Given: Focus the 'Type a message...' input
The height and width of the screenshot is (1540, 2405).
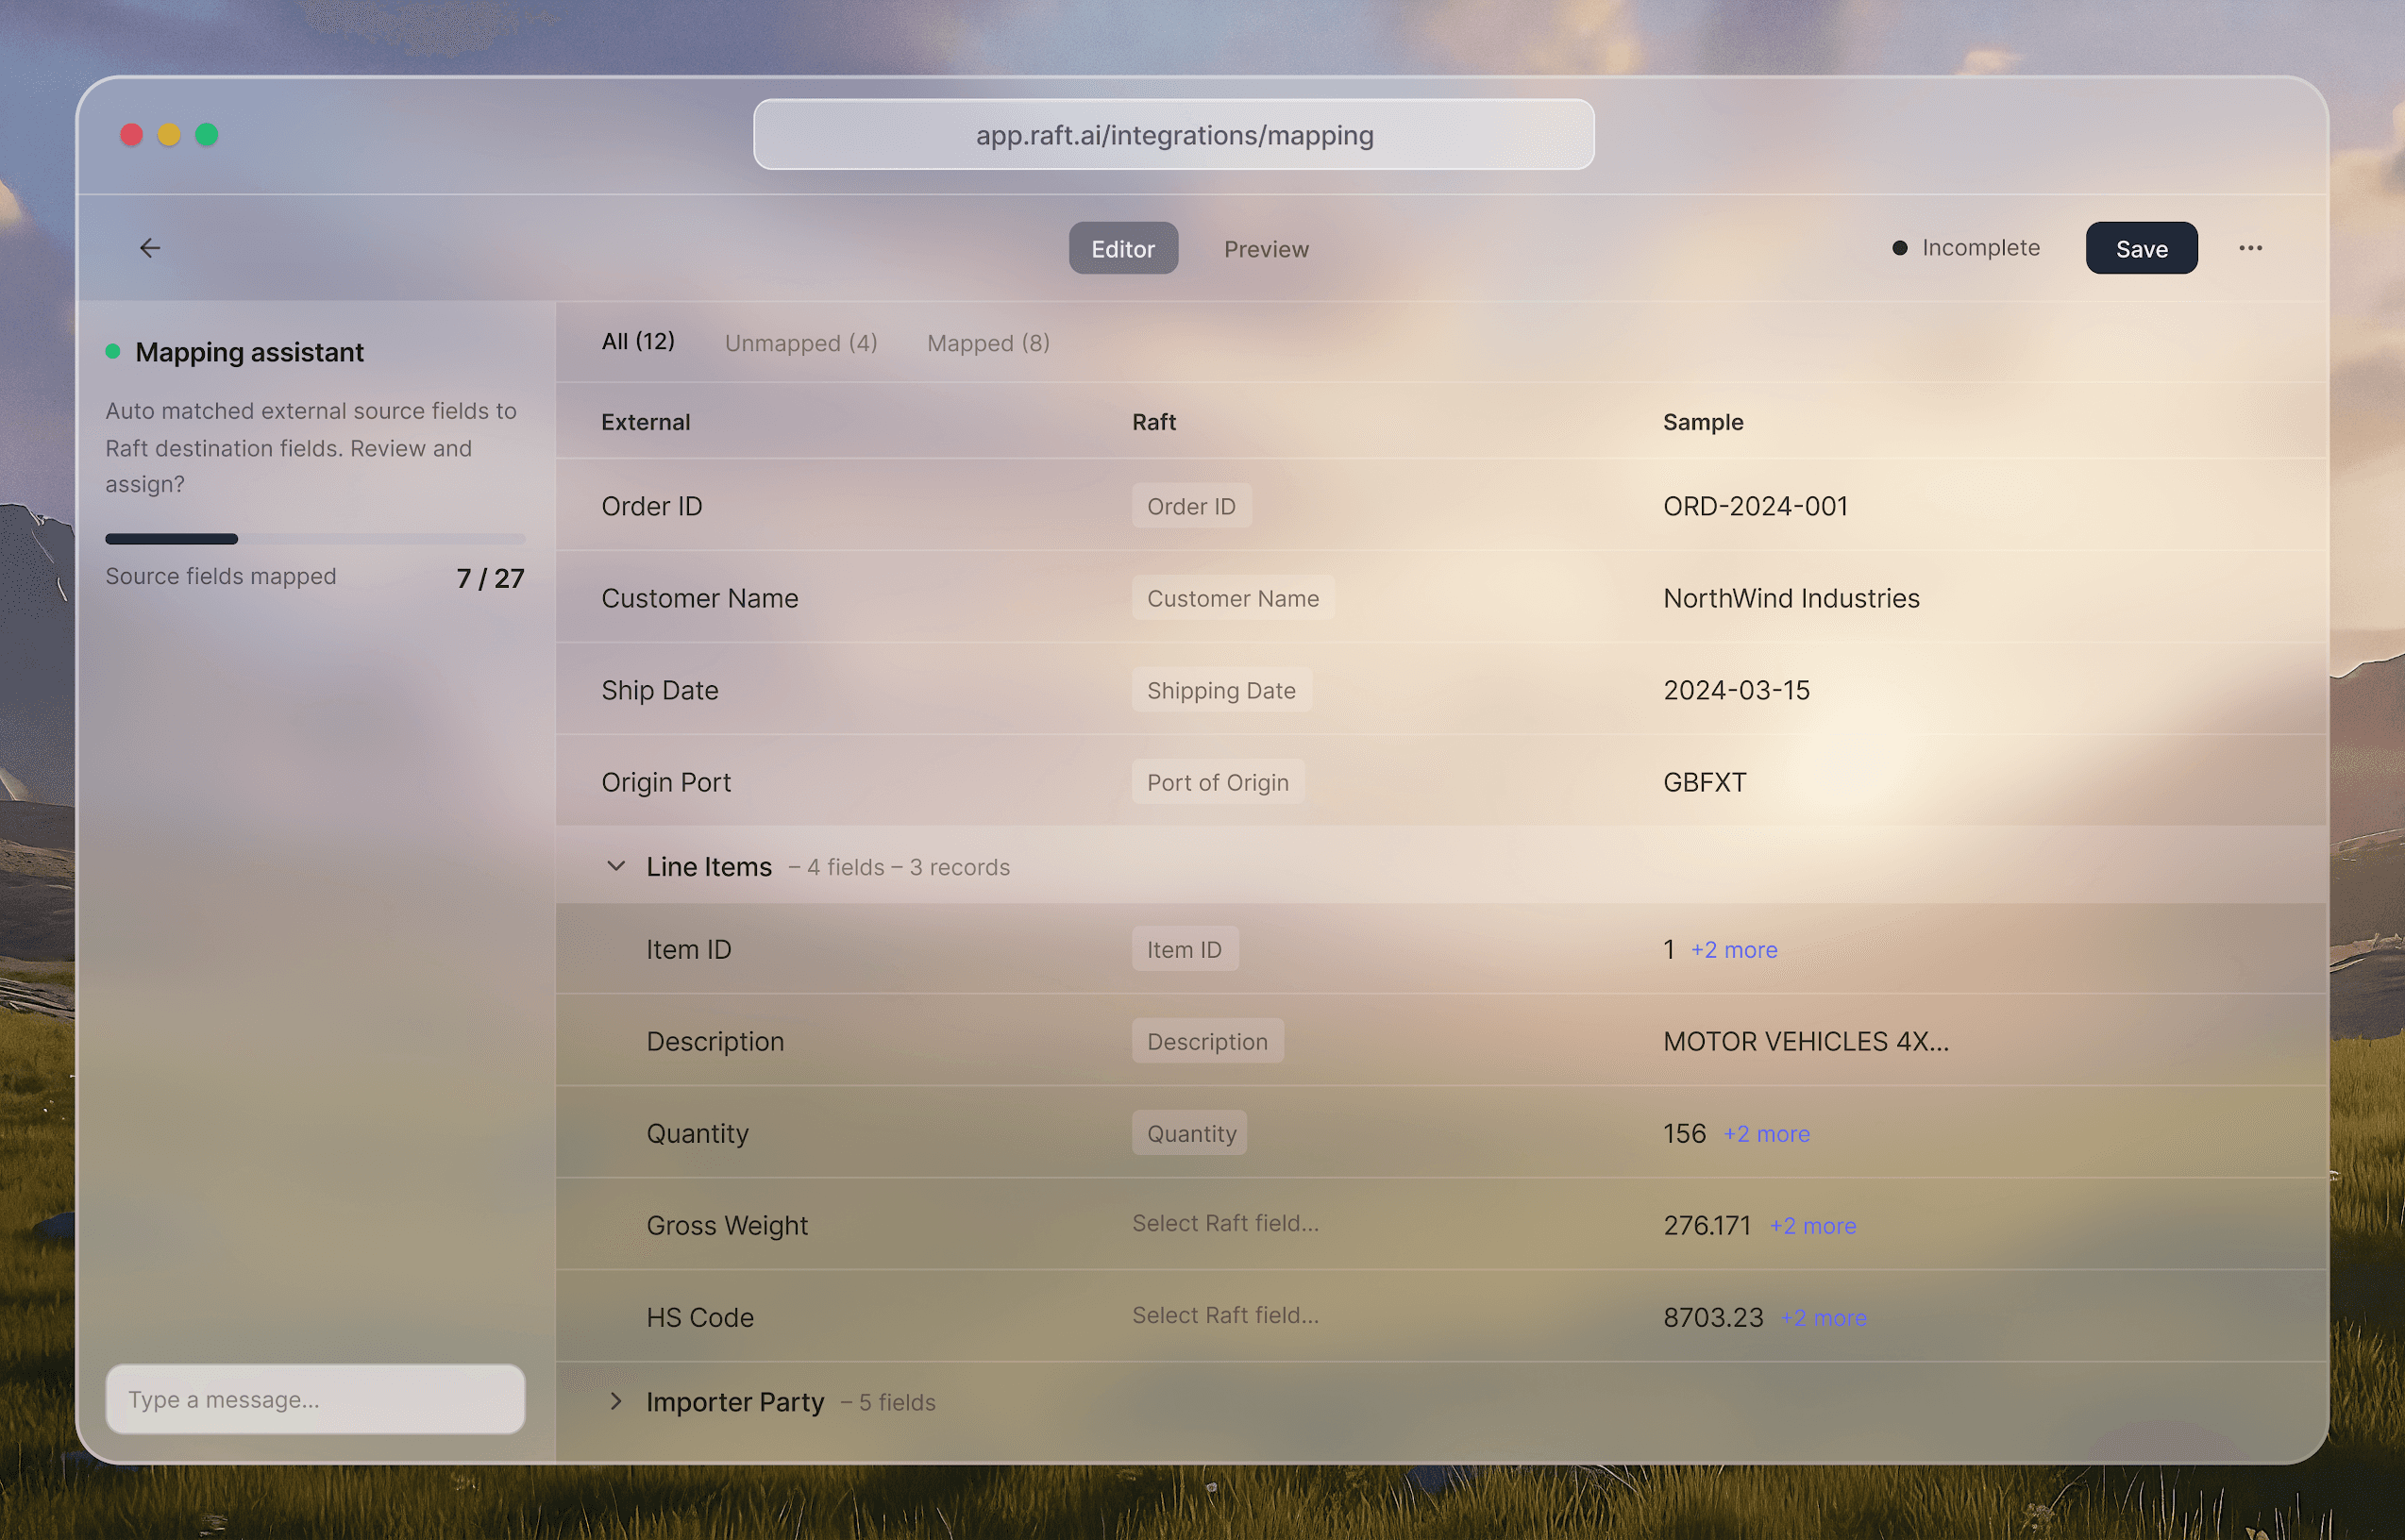Looking at the screenshot, I should [x=314, y=1399].
